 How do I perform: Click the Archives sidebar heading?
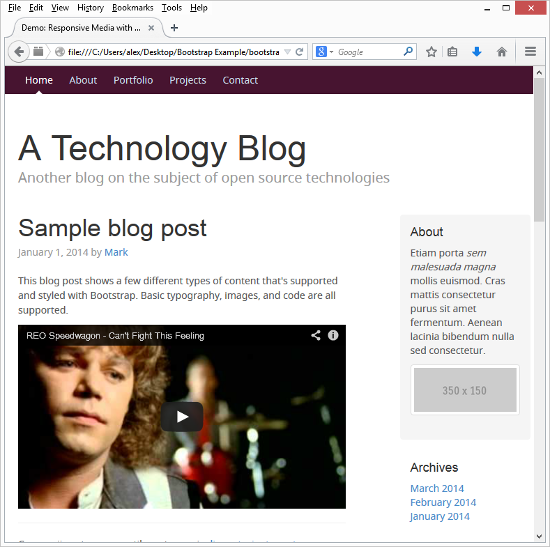click(434, 467)
